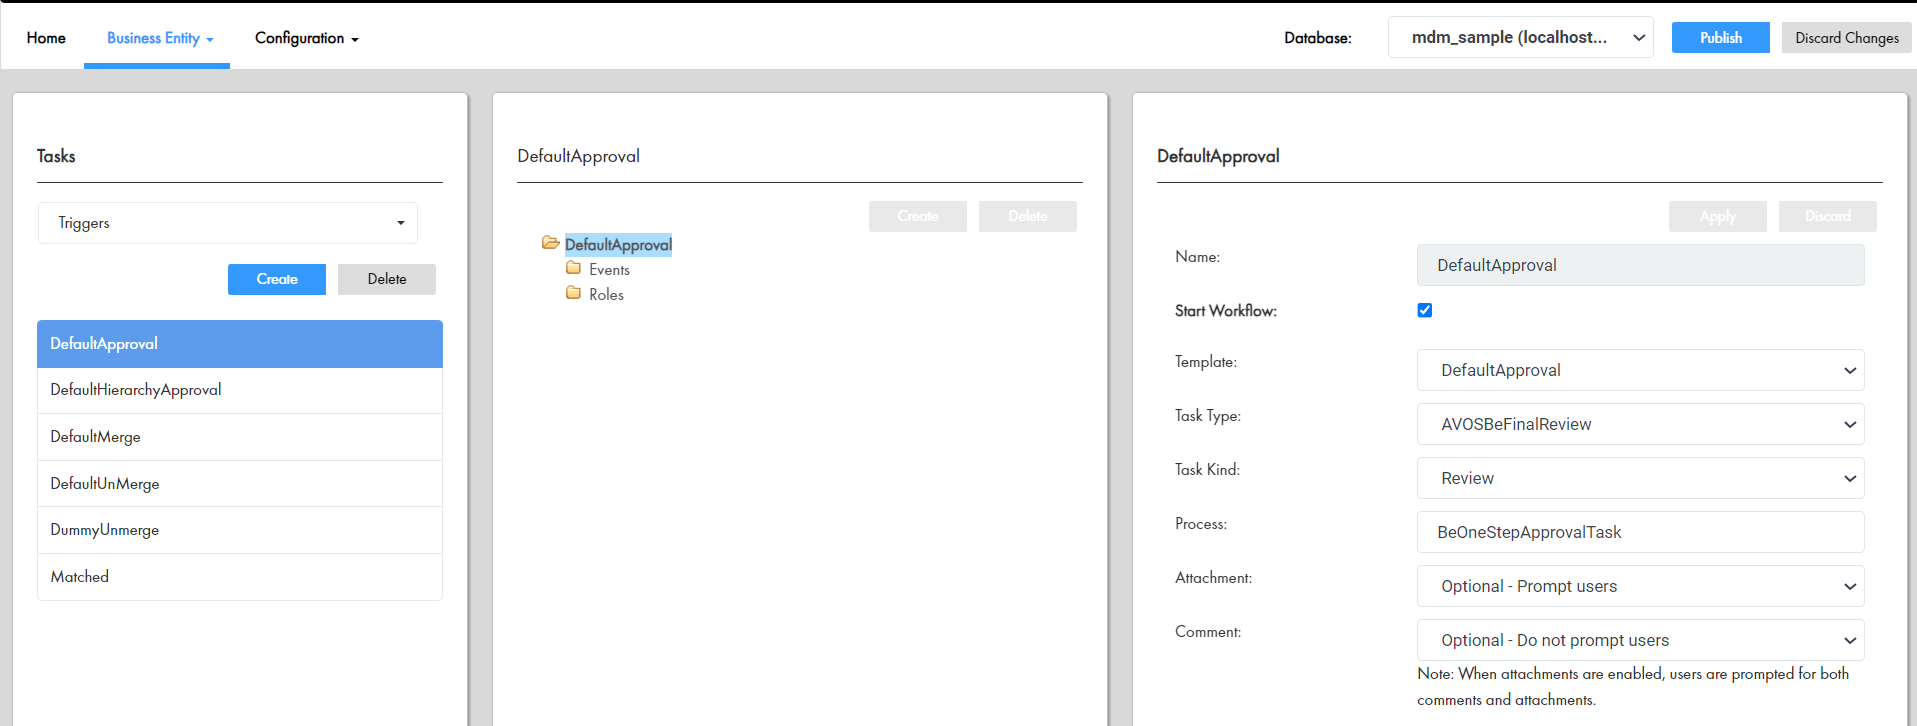Image resolution: width=1917 pixels, height=726 pixels.
Task: Click the Publish button
Action: [1720, 37]
